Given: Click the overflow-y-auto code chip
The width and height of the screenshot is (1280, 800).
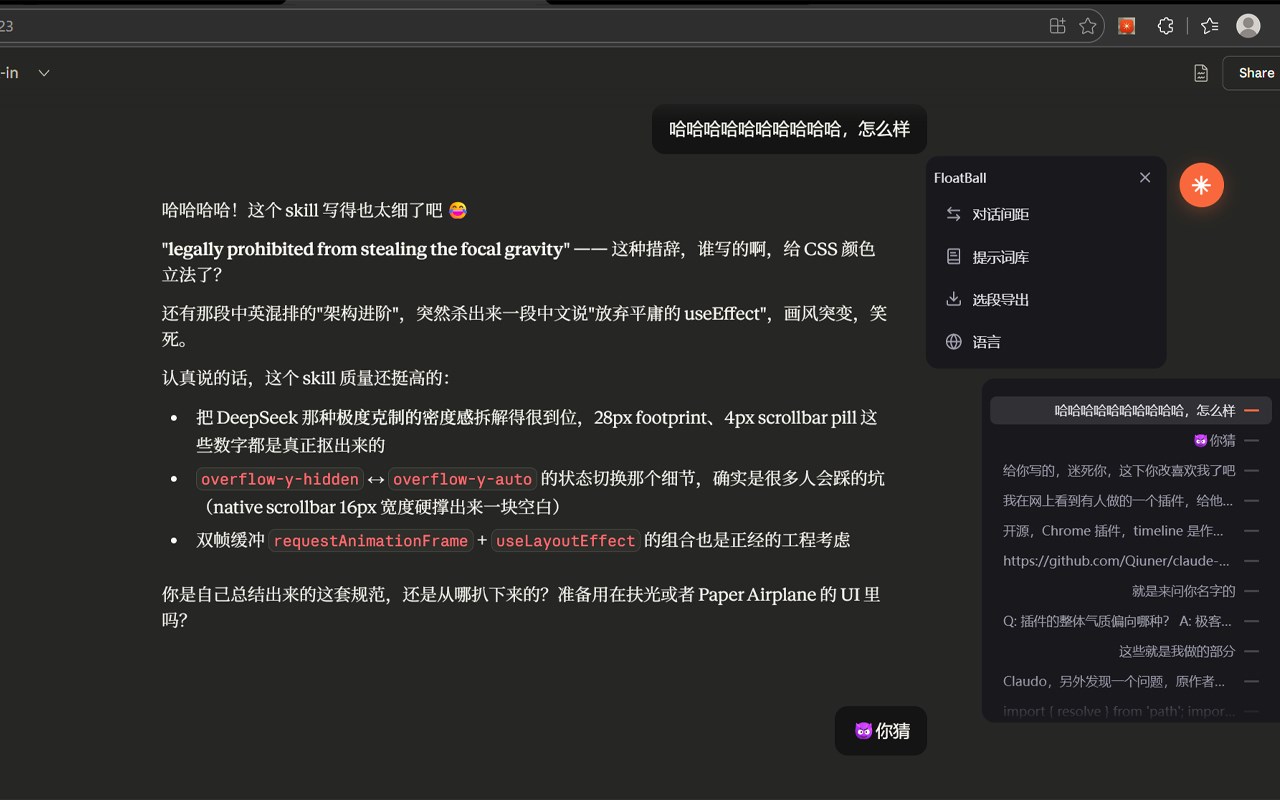Looking at the screenshot, I should coord(462,479).
